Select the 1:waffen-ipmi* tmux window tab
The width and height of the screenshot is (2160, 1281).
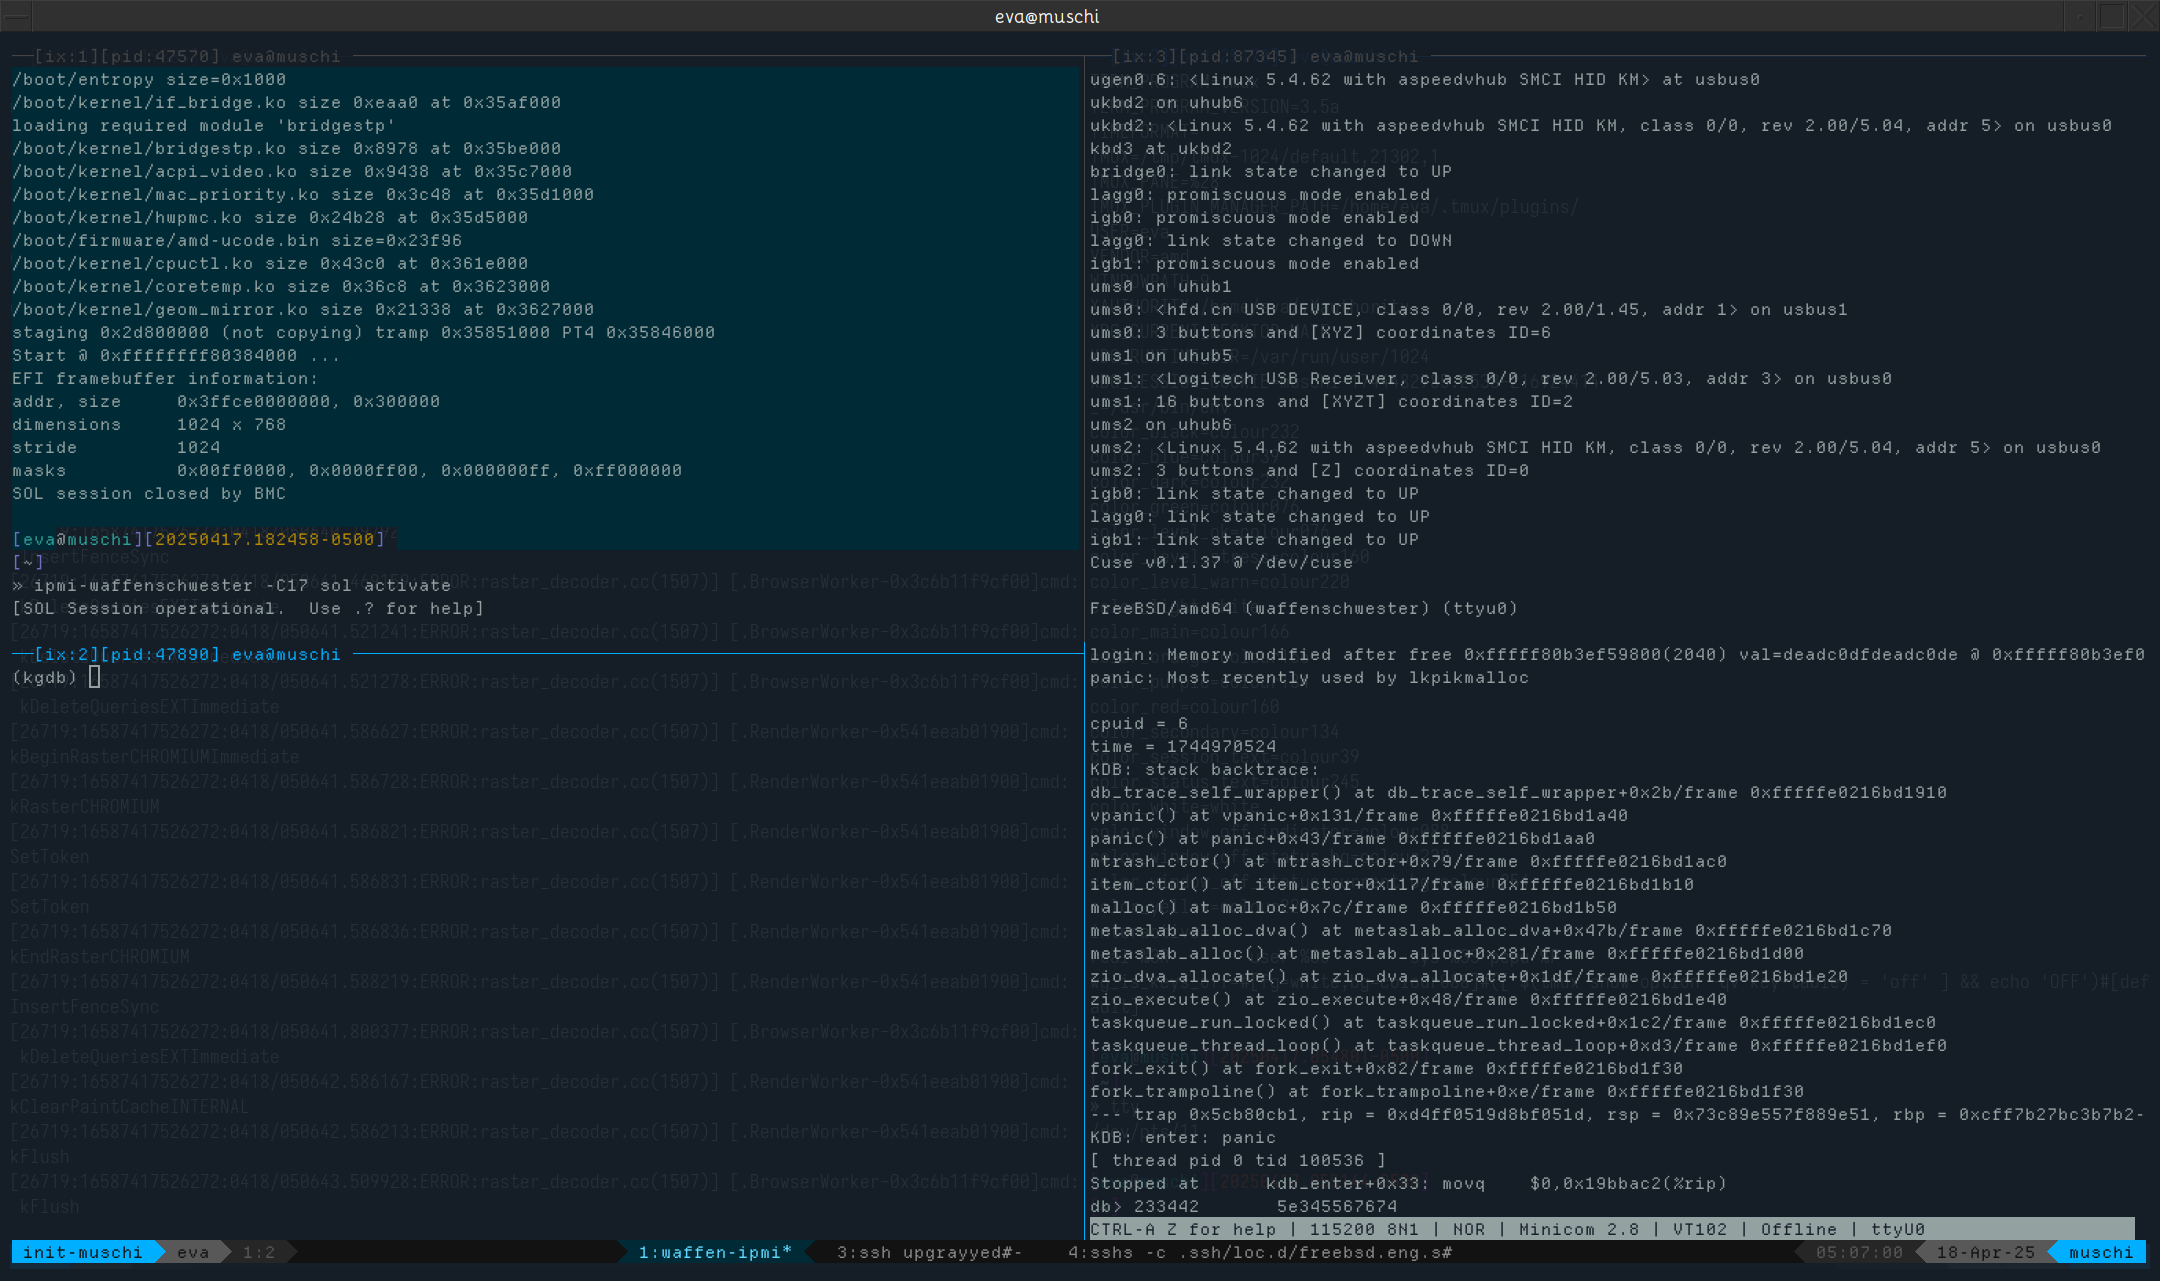pos(715,1252)
